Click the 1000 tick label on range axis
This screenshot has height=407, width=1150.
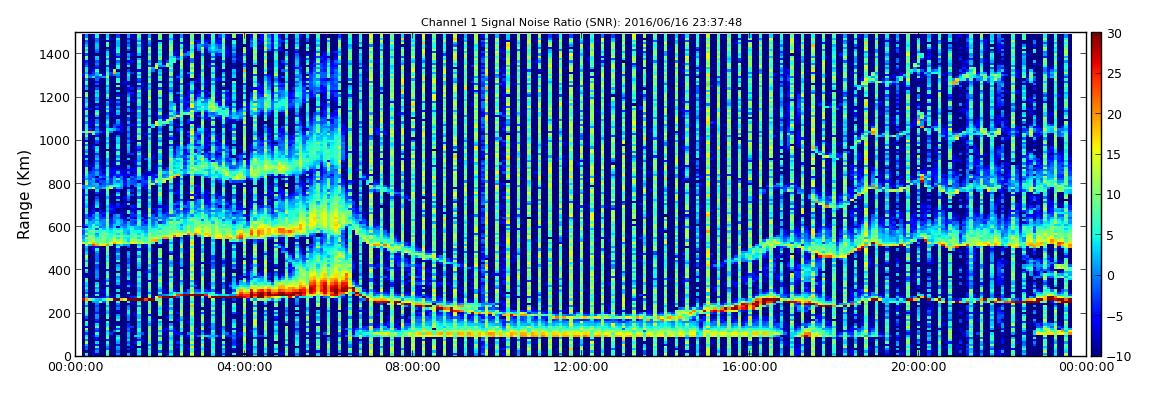tap(56, 141)
